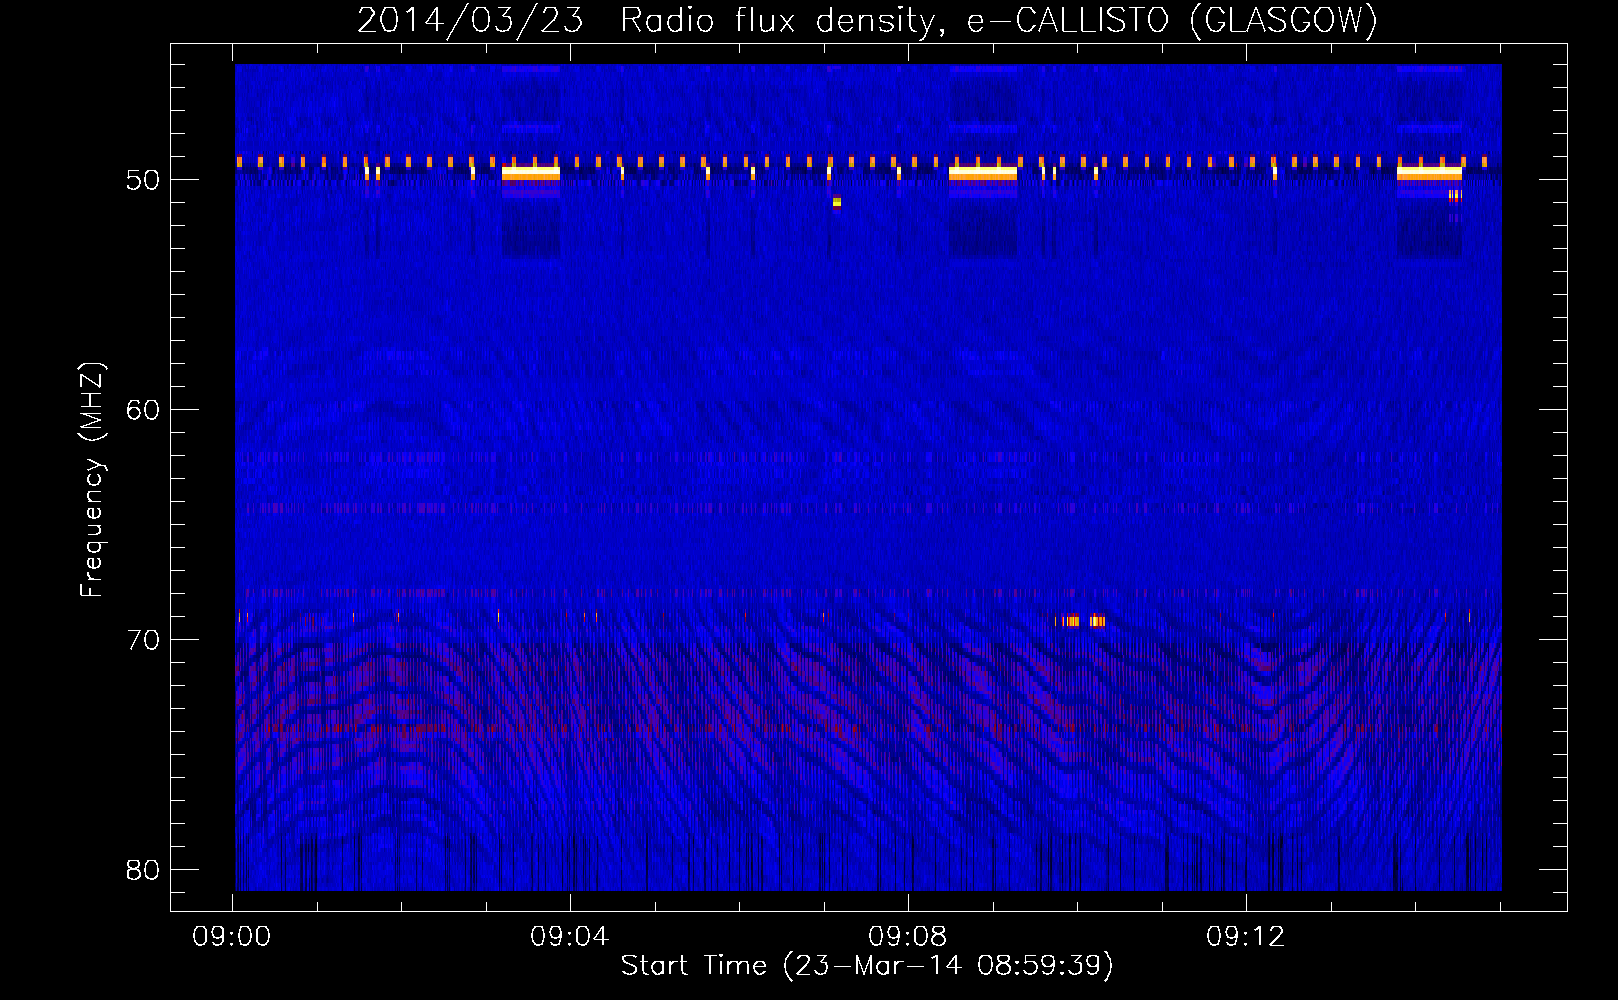Viewport: 1618px width, 1000px height.
Task: Select the 09:00 time tick label
Action: point(232,937)
